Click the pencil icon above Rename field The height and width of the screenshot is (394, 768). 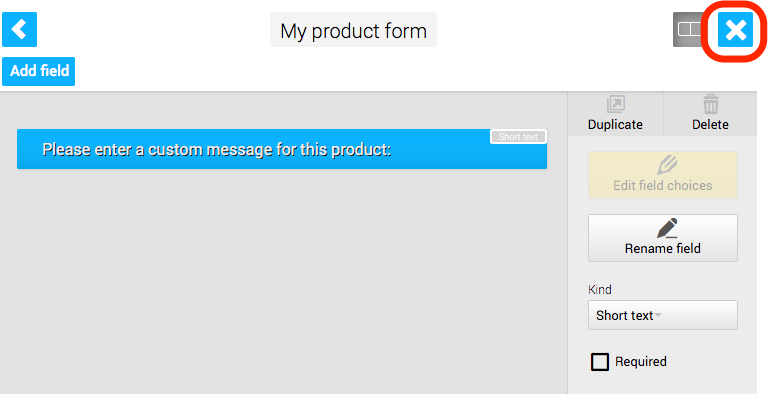click(667, 228)
